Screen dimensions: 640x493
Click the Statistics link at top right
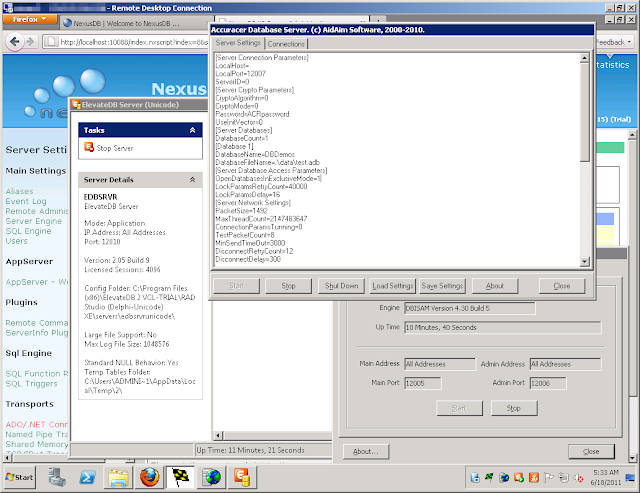point(612,65)
